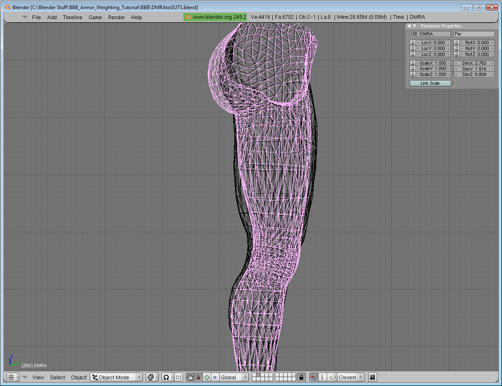The image size is (502, 386).
Task: Toggle the Link Scale button
Action: tap(430, 83)
